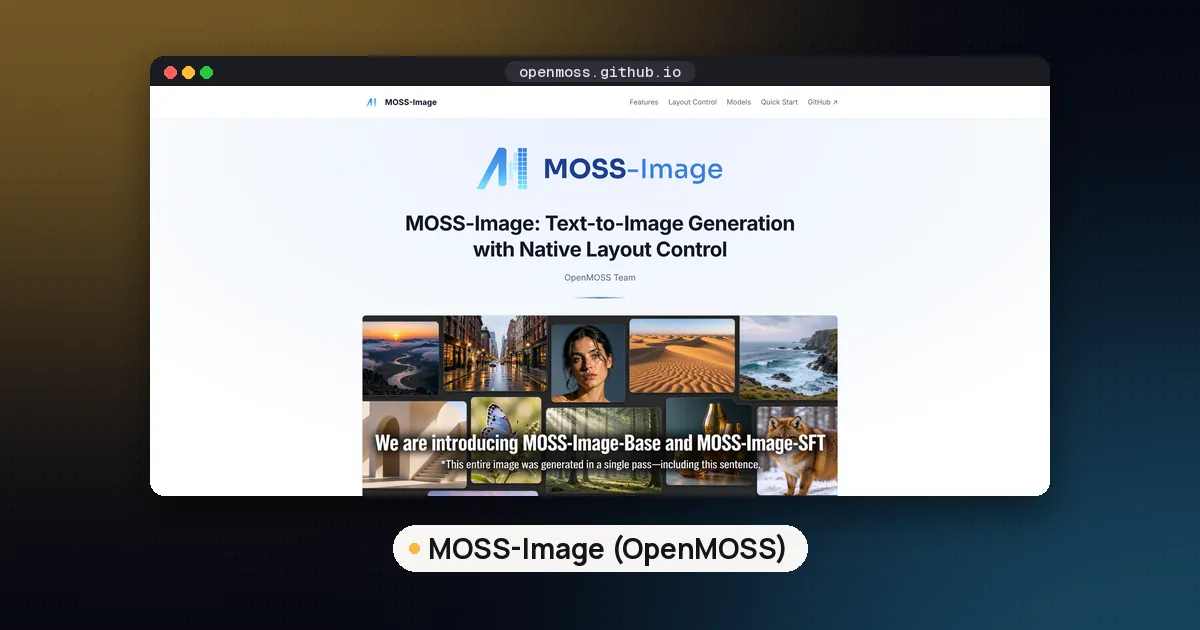Open the arched staircase architecture thumbnail
Viewport: 1200px width, 630px height.
(x=415, y=443)
